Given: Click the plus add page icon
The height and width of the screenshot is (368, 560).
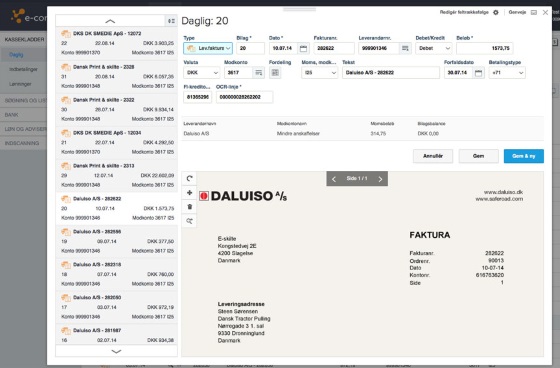Looking at the screenshot, I should click(x=189, y=193).
